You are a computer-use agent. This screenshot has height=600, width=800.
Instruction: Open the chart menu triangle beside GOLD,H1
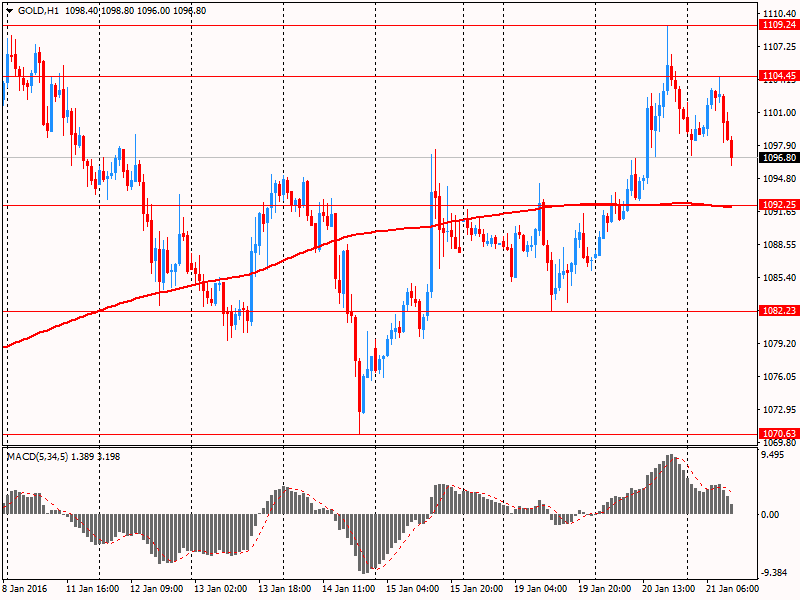click(x=9, y=11)
